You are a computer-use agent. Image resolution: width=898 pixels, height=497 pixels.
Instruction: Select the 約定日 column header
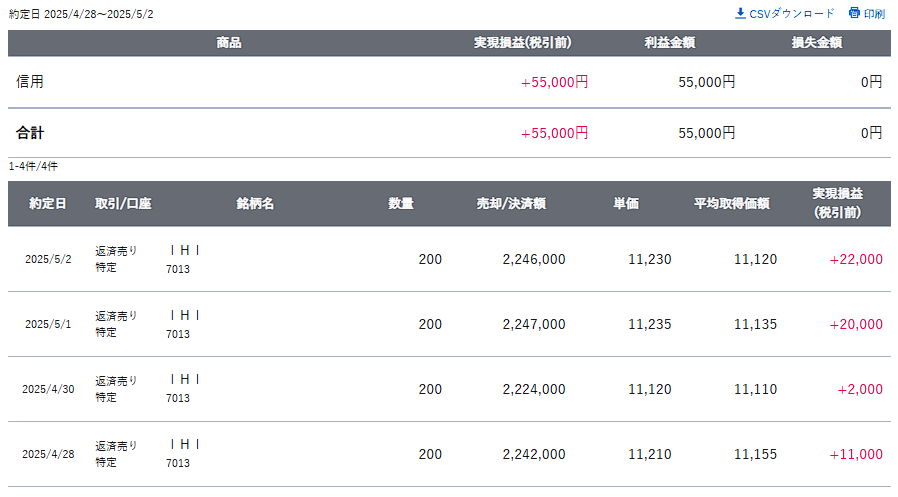point(48,204)
